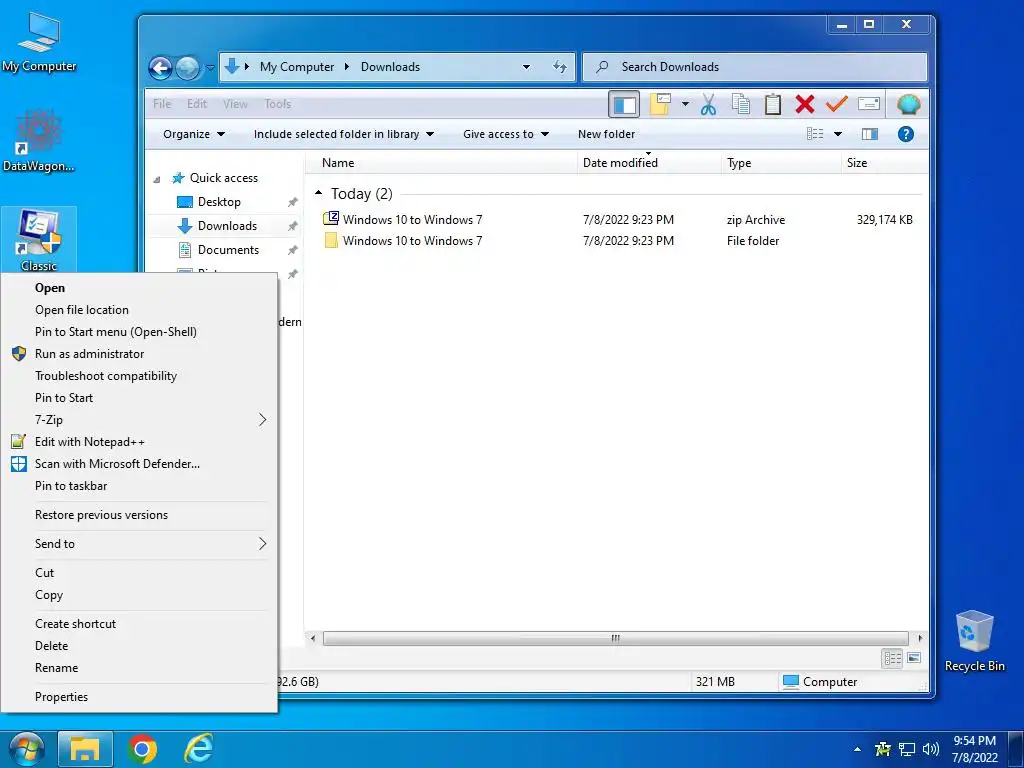
Task: Click the volume speaker tray icon
Action: (x=931, y=749)
